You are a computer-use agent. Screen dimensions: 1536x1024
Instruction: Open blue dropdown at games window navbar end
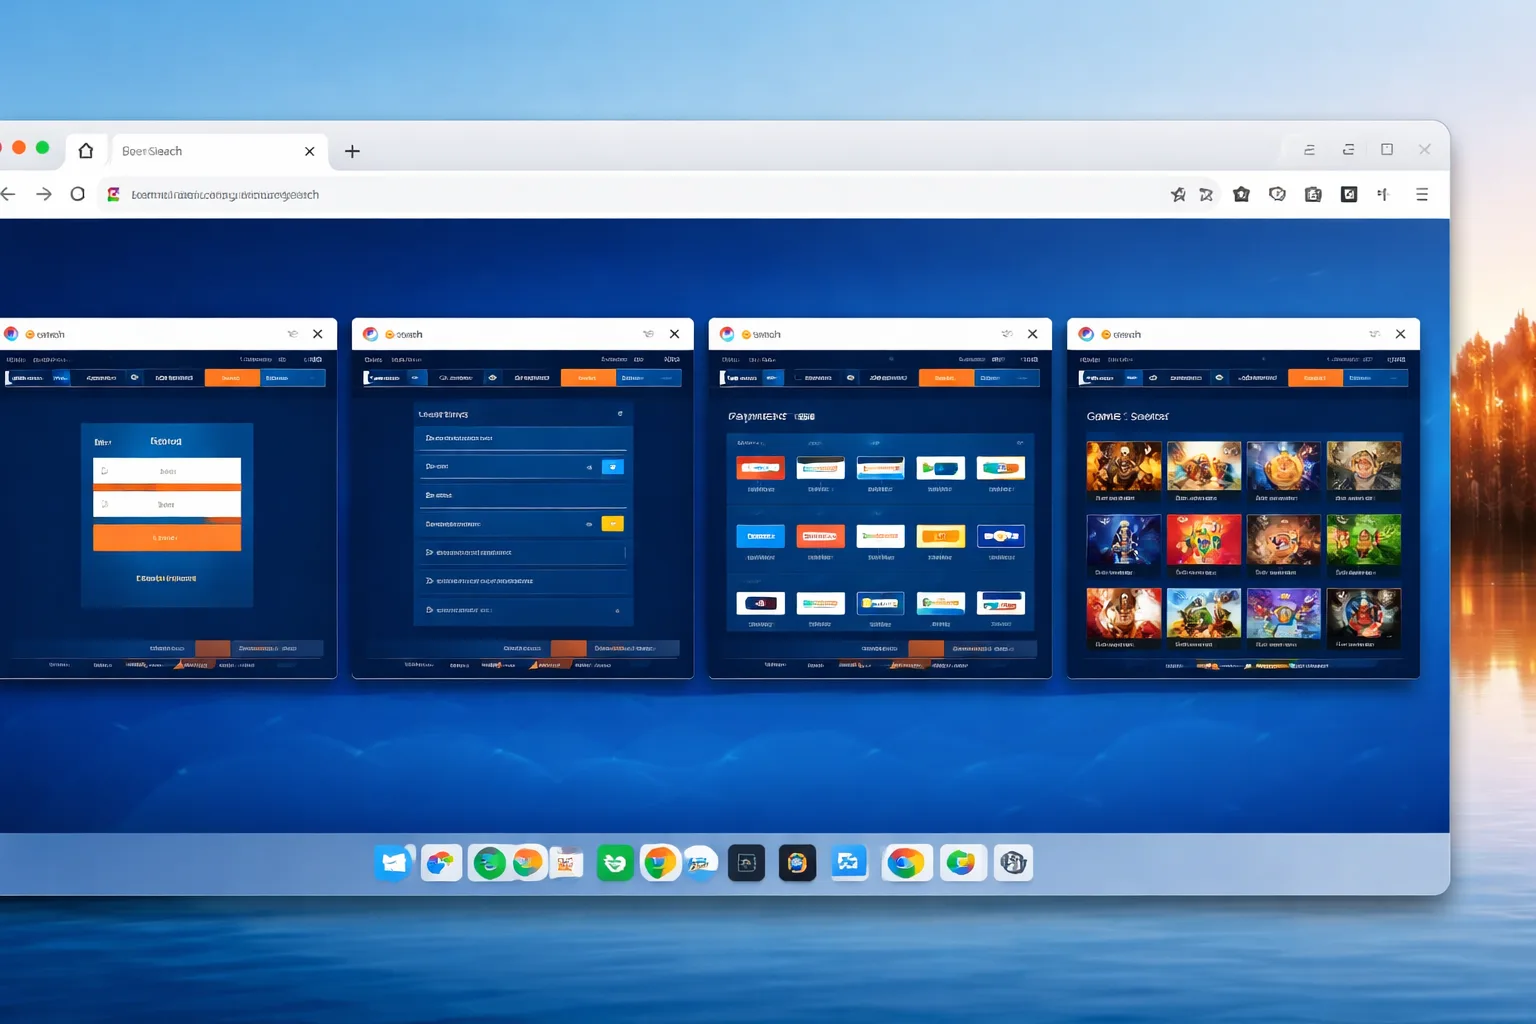[1375, 378]
